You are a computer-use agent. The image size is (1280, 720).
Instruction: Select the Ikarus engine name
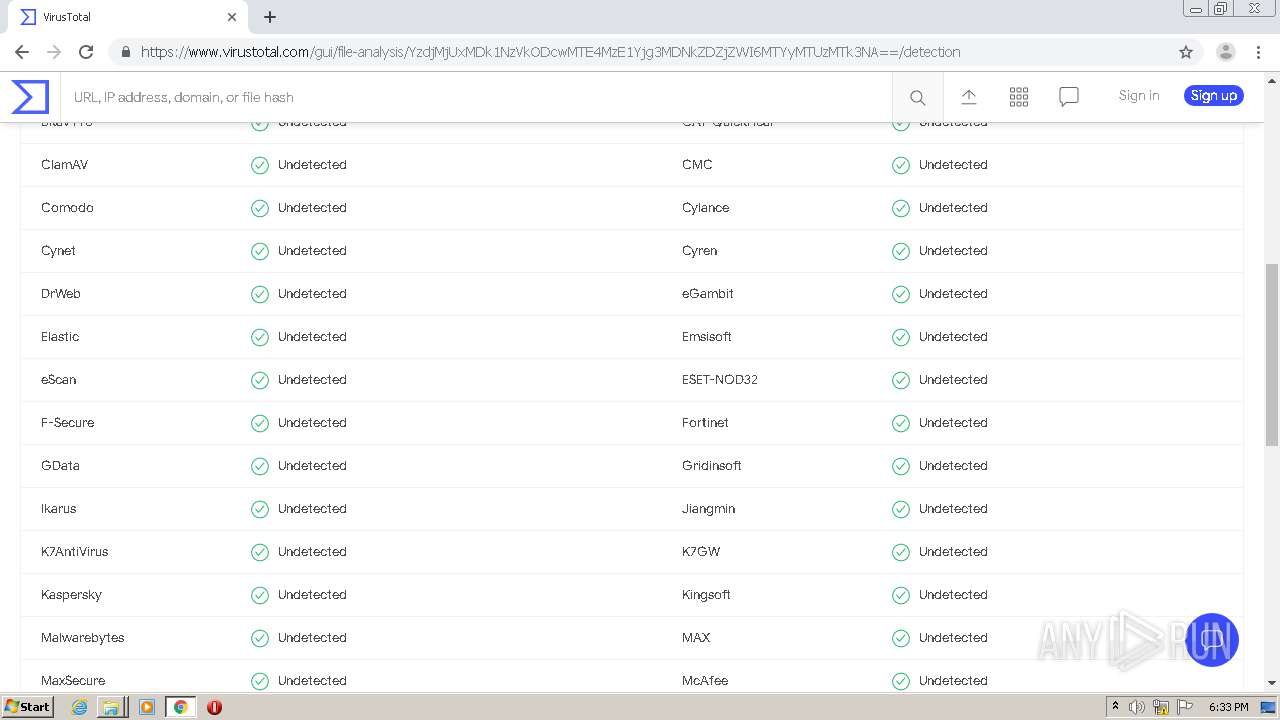(58, 509)
